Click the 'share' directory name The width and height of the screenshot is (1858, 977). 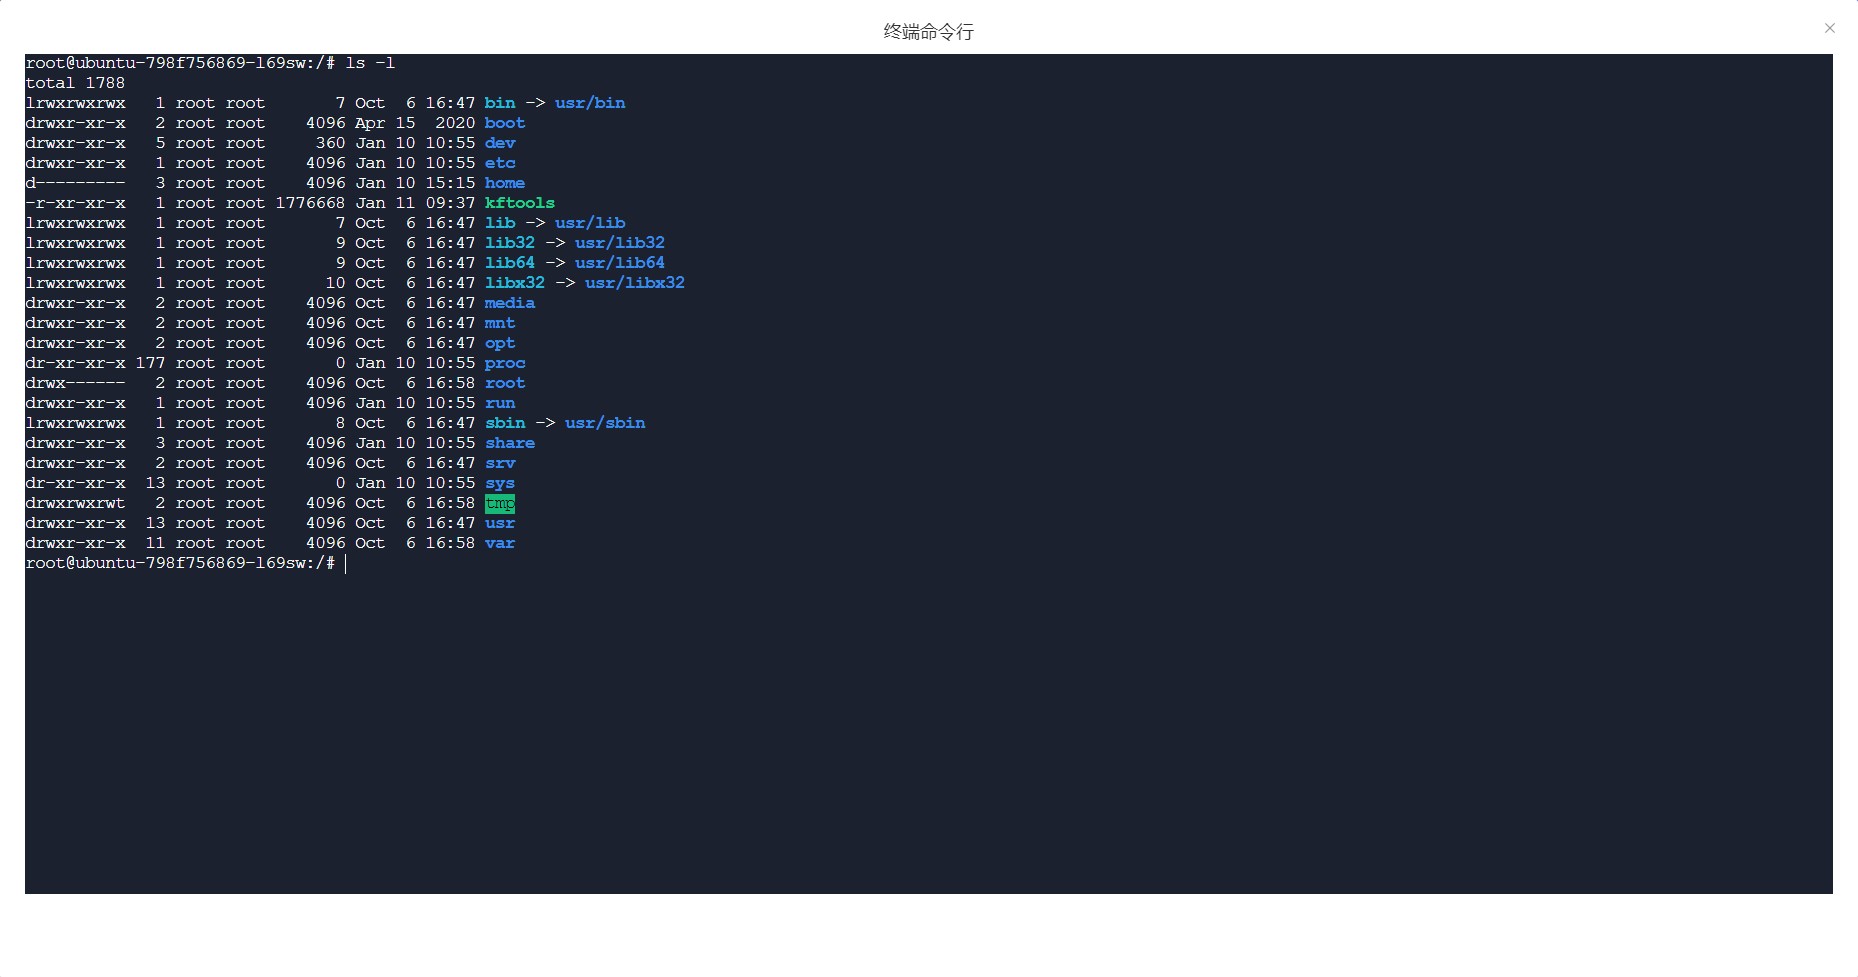[510, 443]
